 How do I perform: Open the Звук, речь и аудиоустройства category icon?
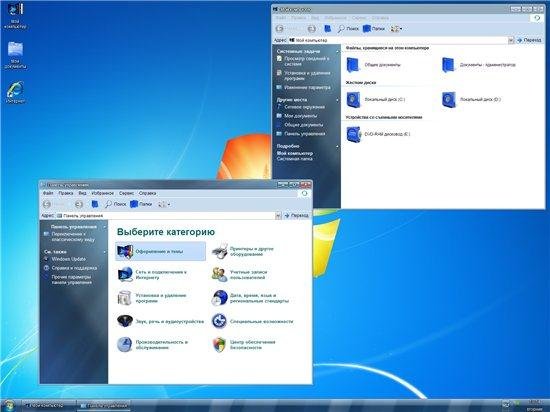125,321
